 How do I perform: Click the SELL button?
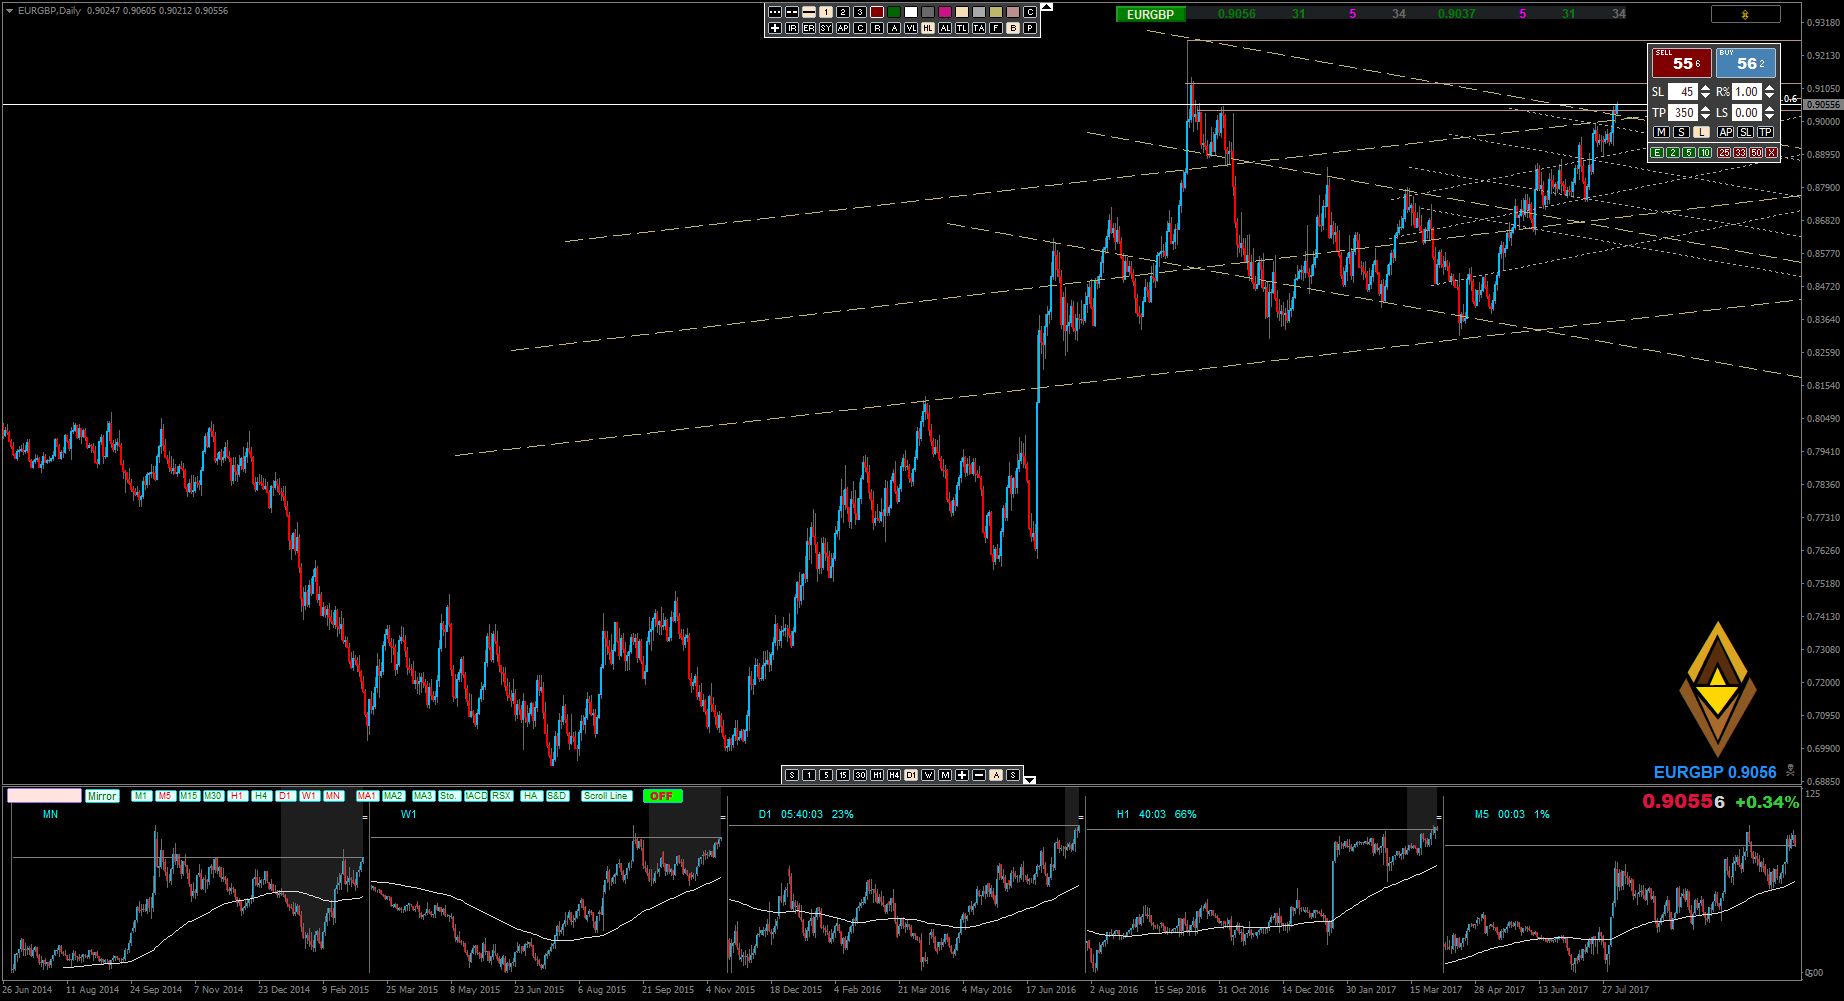tap(1681, 63)
